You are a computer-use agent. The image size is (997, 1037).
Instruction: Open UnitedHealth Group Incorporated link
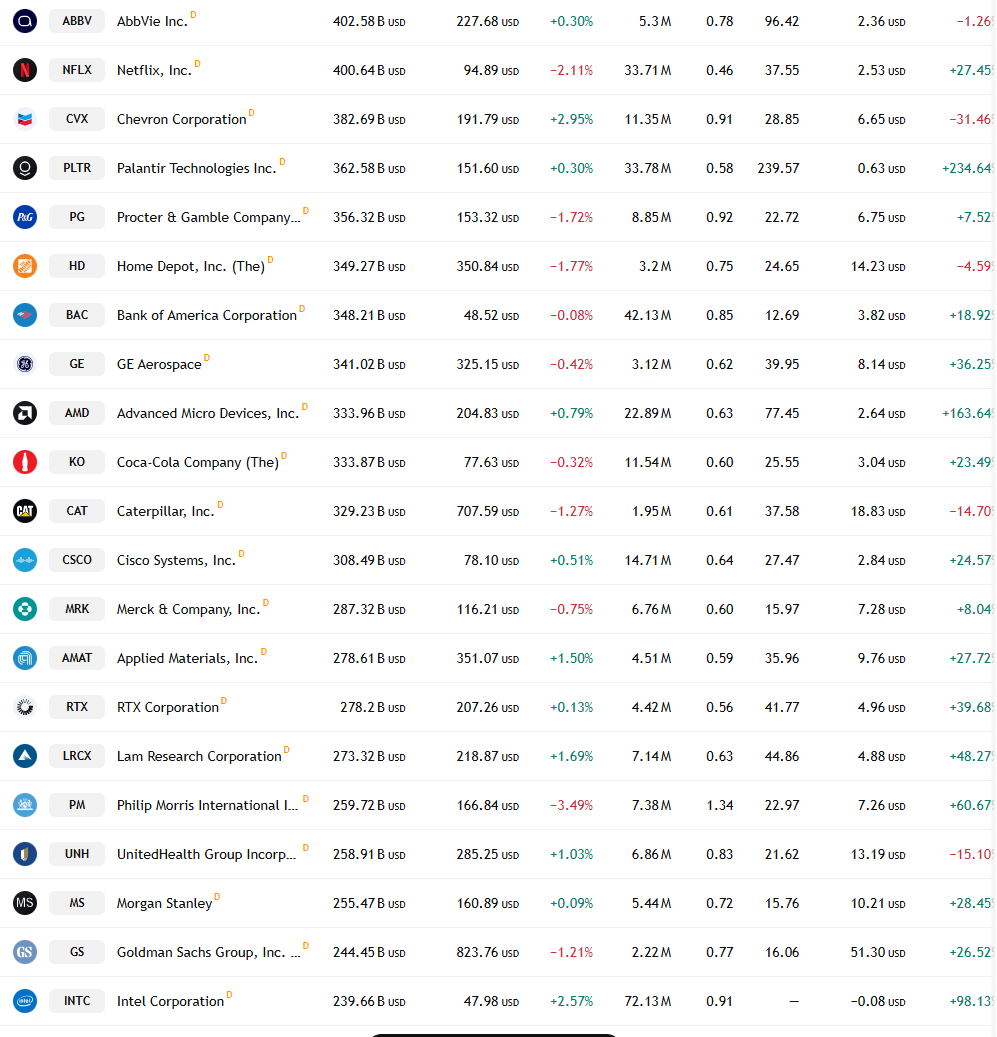(x=206, y=854)
